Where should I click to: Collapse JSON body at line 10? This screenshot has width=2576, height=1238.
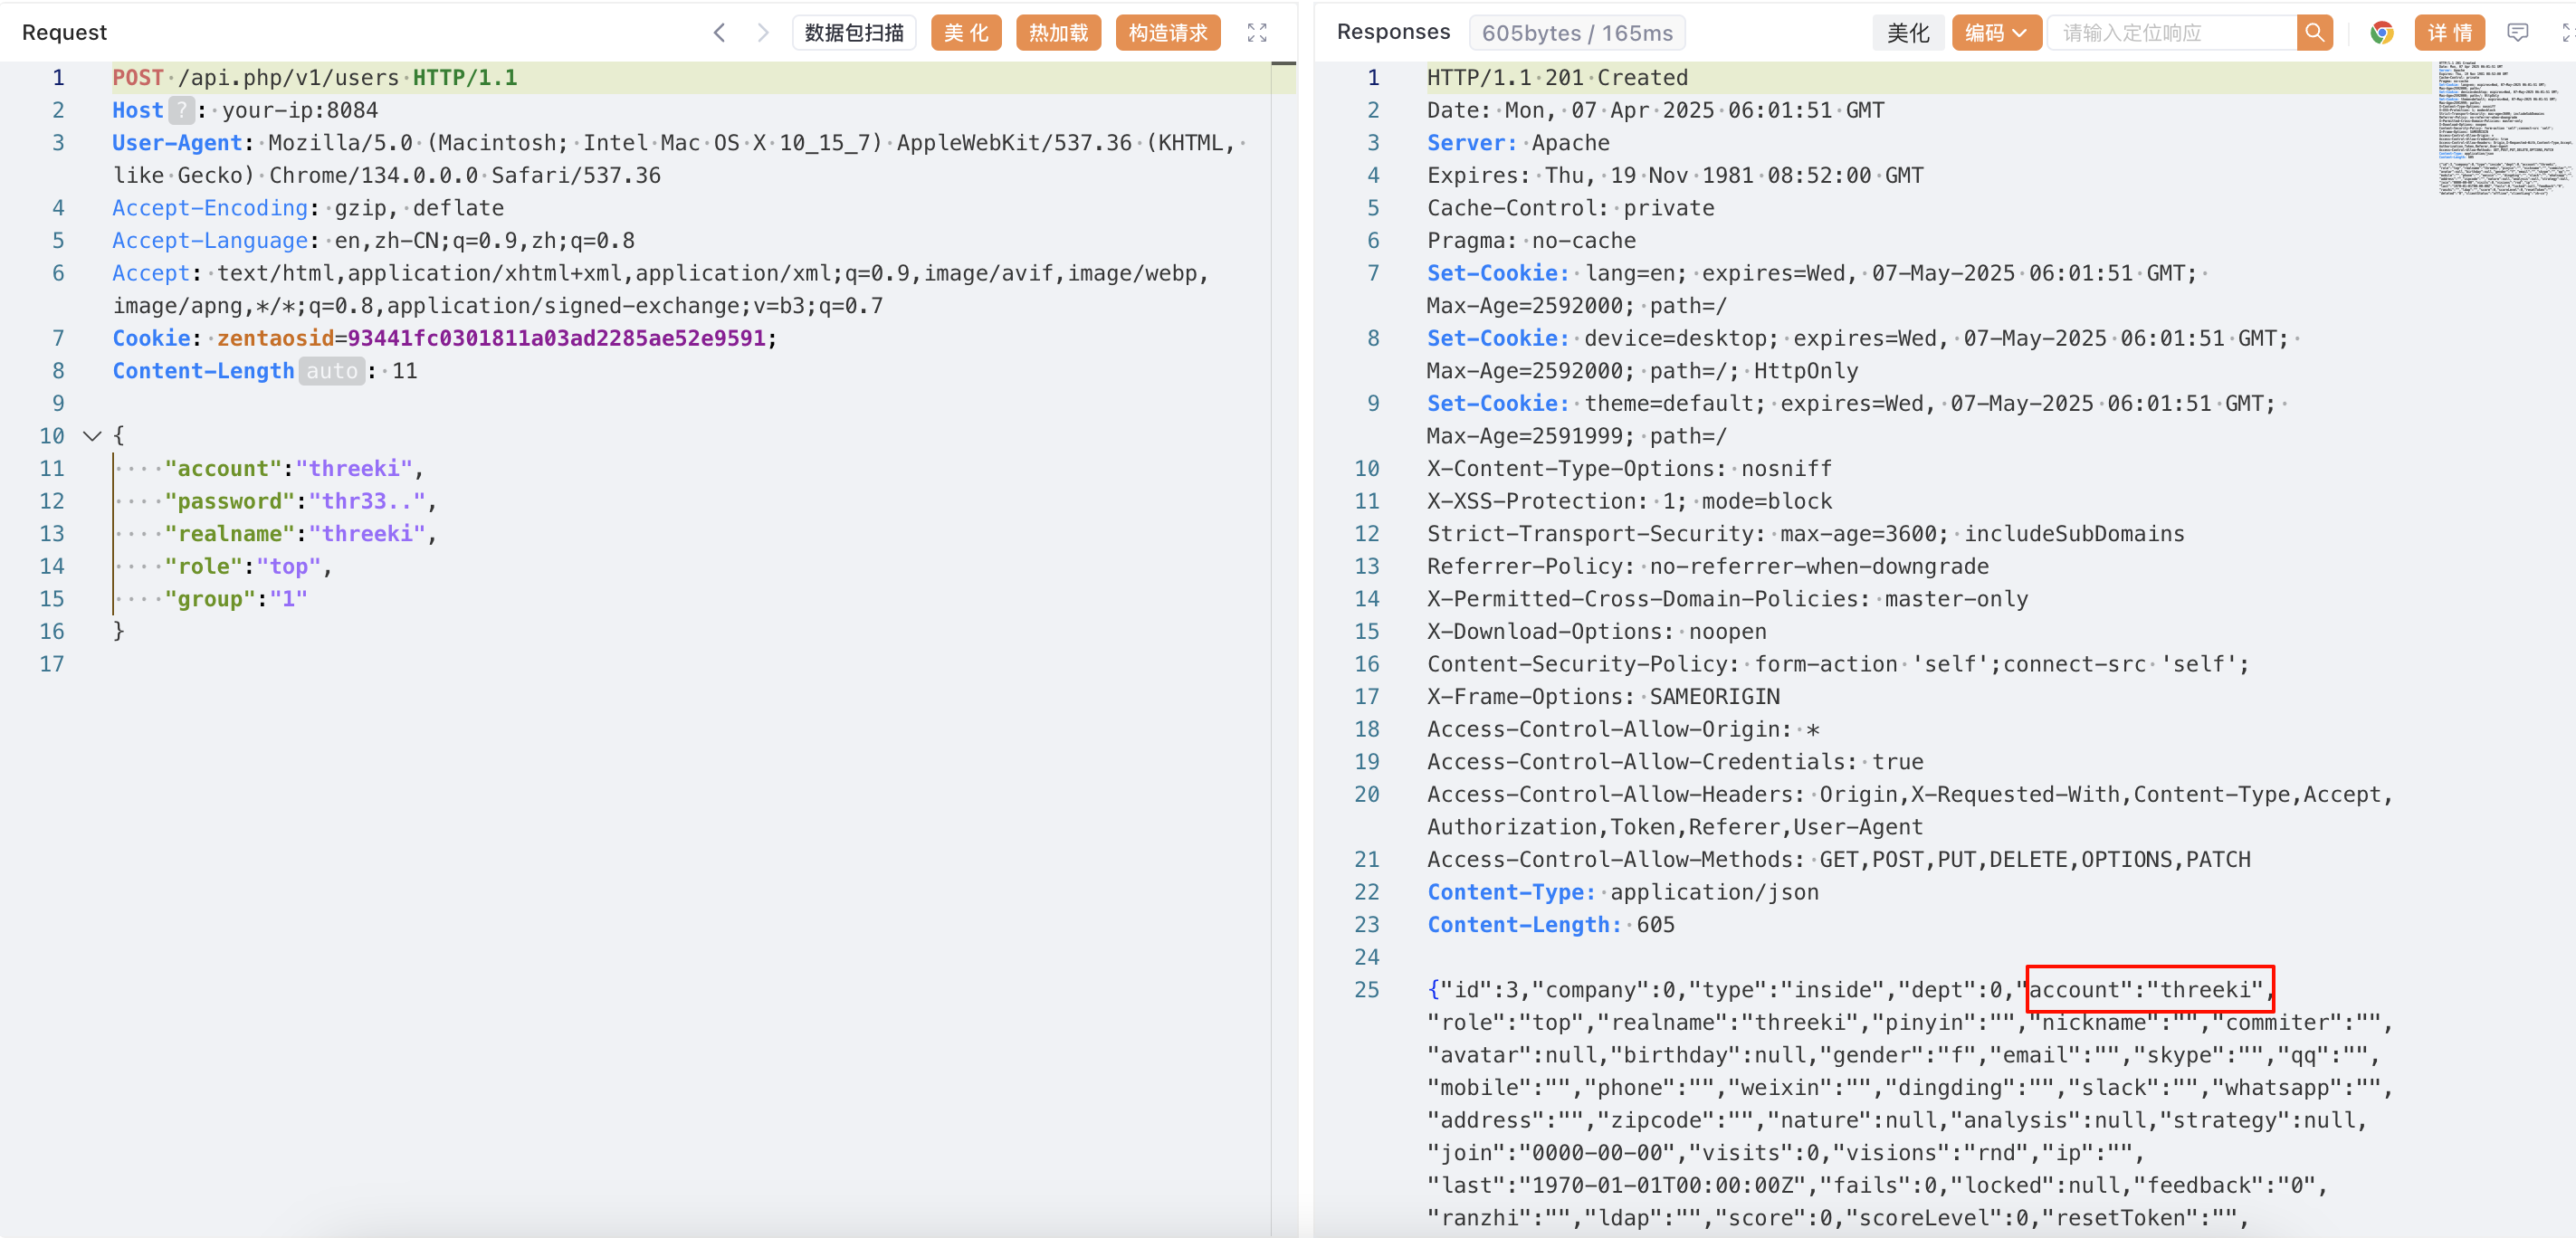[92, 436]
